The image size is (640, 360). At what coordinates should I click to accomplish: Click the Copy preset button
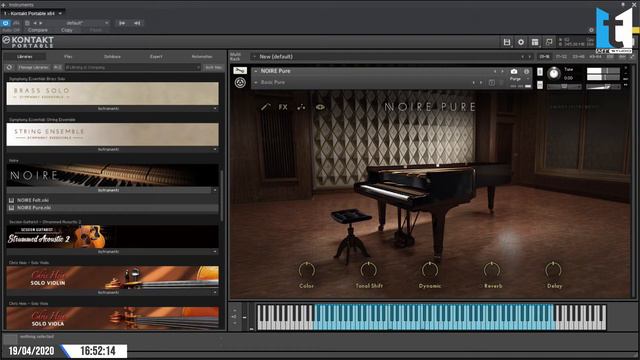click(67, 30)
